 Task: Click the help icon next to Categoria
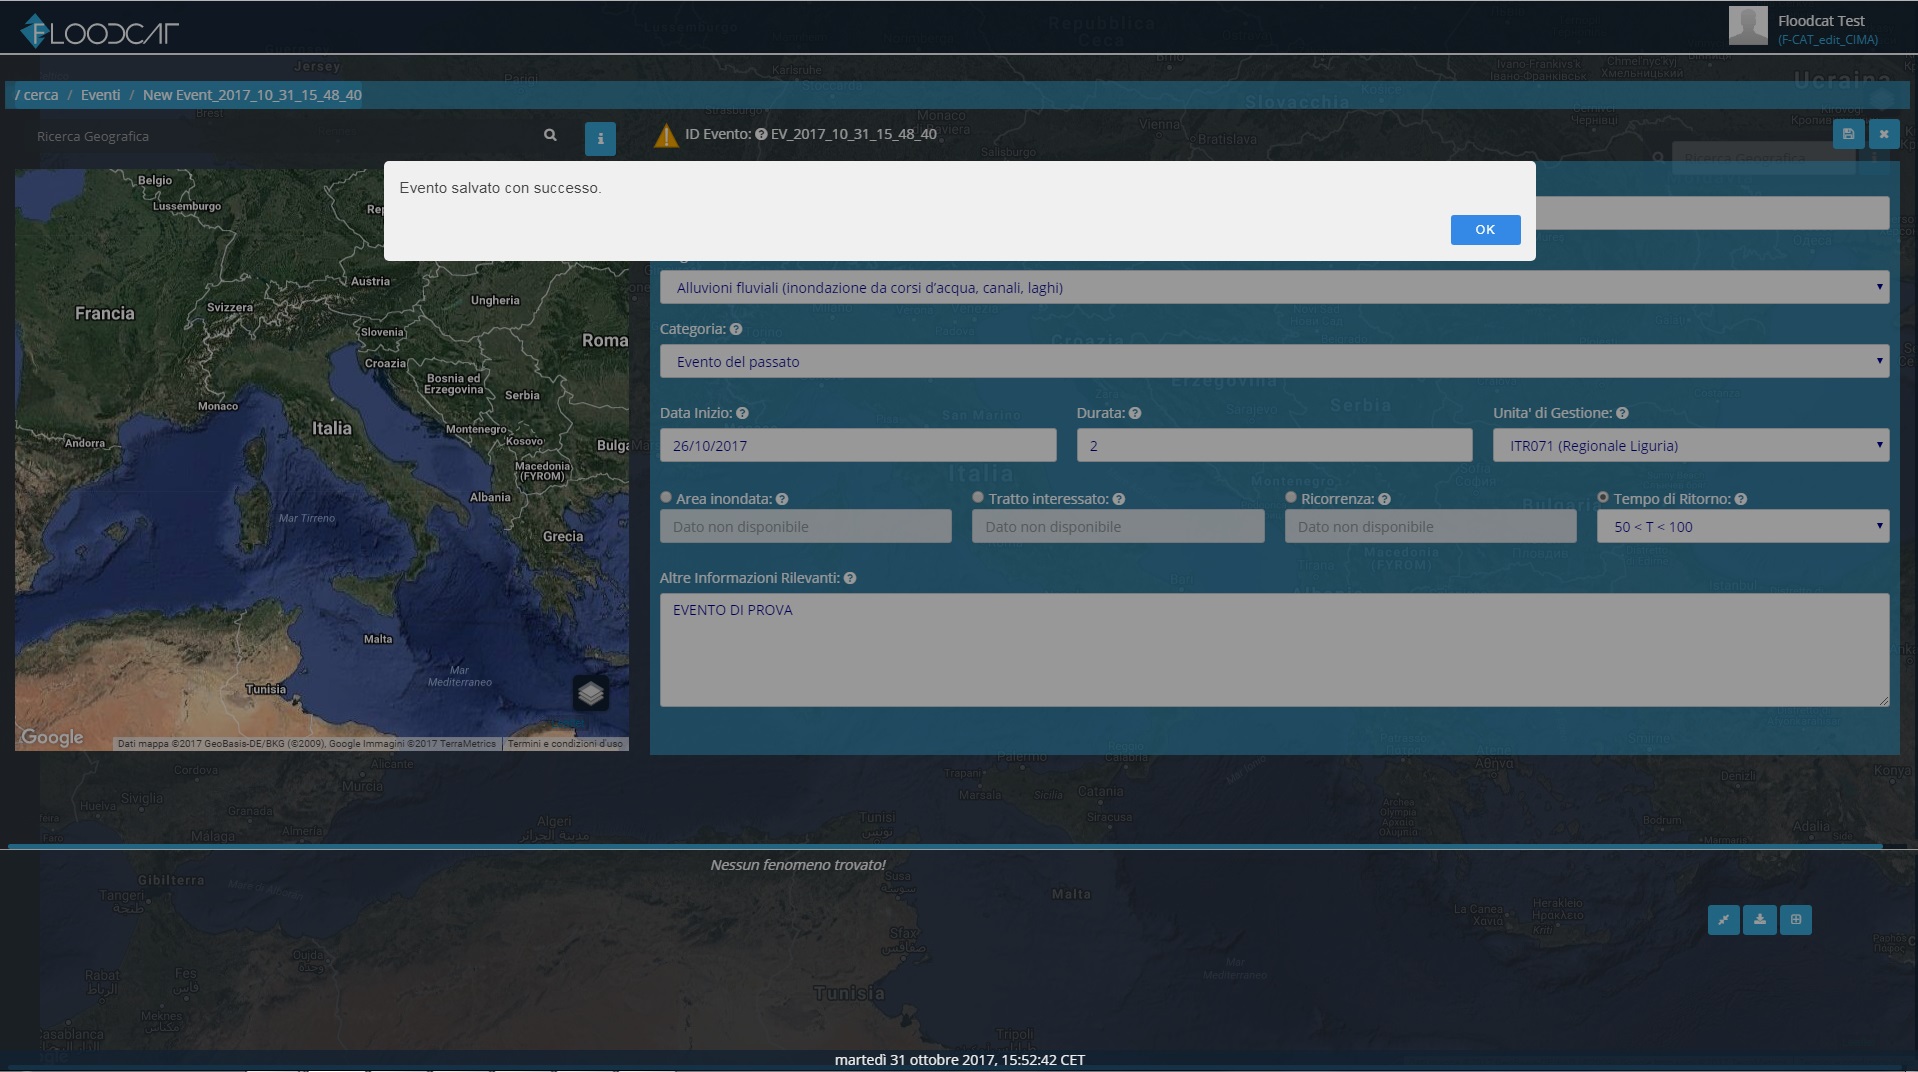(736, 329)
